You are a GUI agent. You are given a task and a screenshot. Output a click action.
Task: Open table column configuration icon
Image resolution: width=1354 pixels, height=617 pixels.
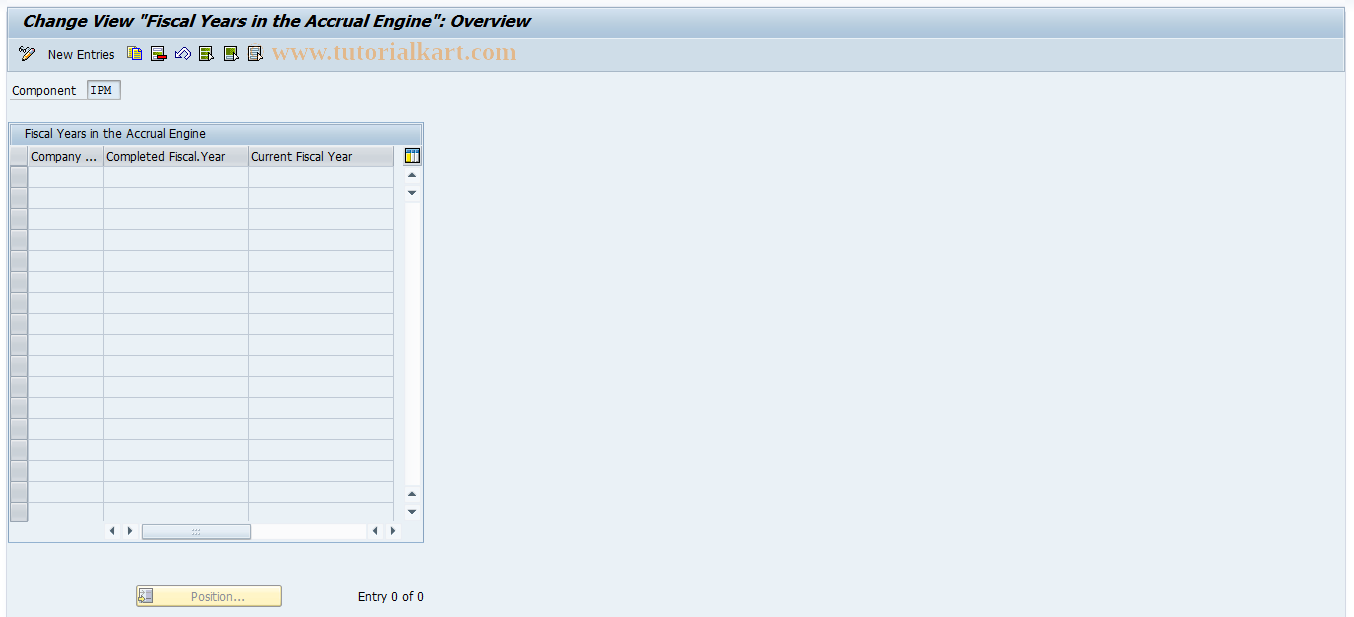tap(412, 156)
